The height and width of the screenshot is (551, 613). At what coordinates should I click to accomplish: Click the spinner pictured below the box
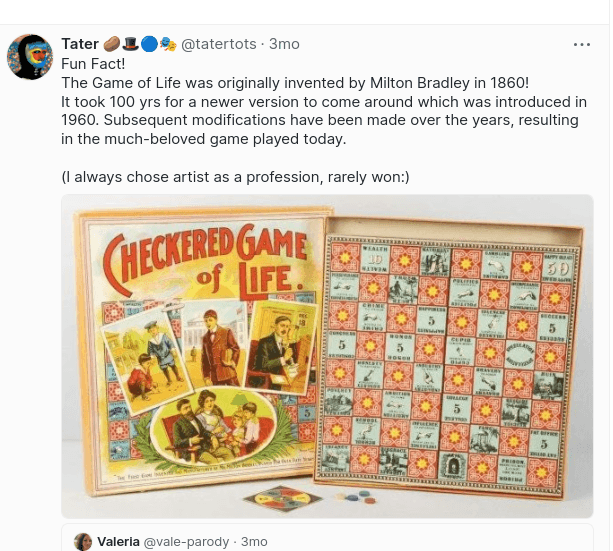click(x=282, y=498)
